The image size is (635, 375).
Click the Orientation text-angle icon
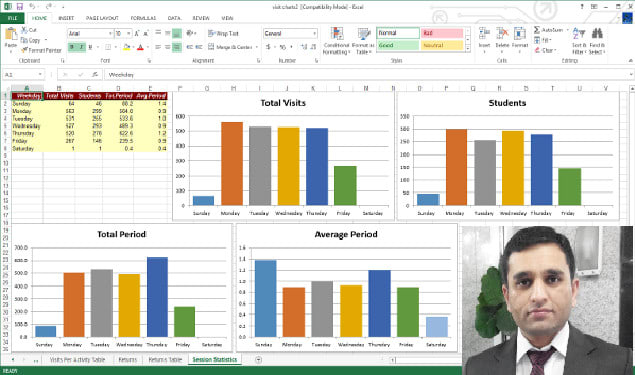coord(190,33)
